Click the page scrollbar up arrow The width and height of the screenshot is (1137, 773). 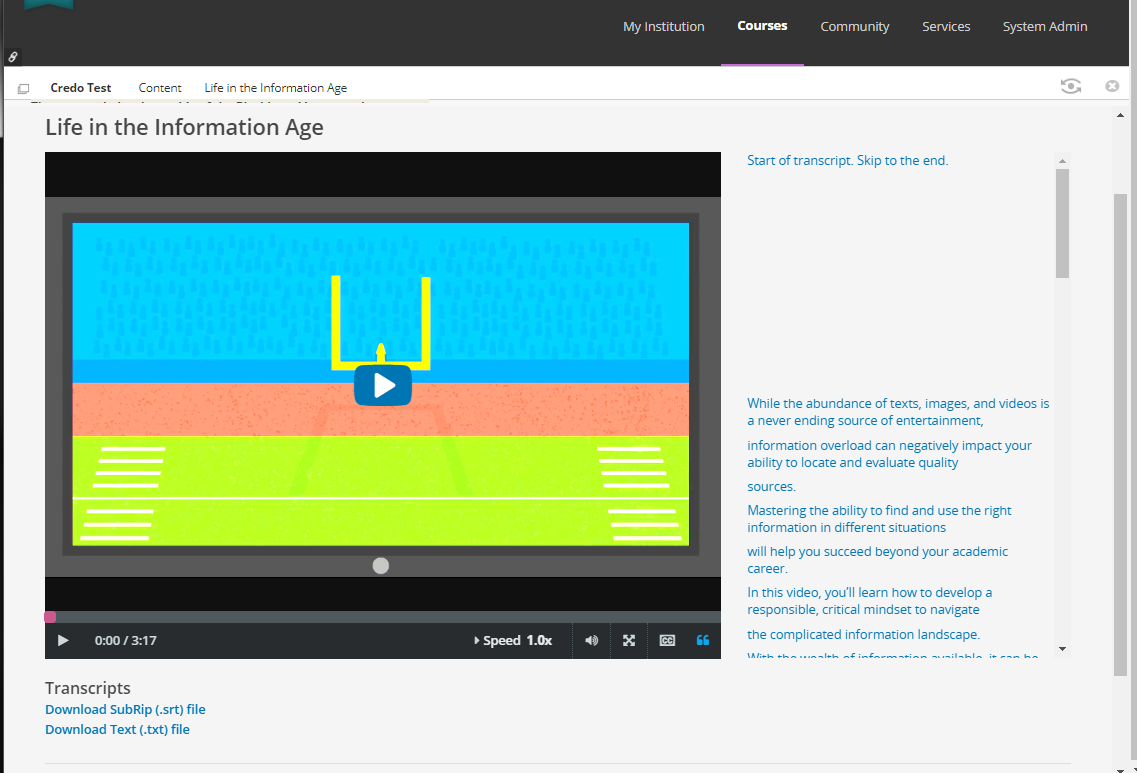tap(1120, 115)
